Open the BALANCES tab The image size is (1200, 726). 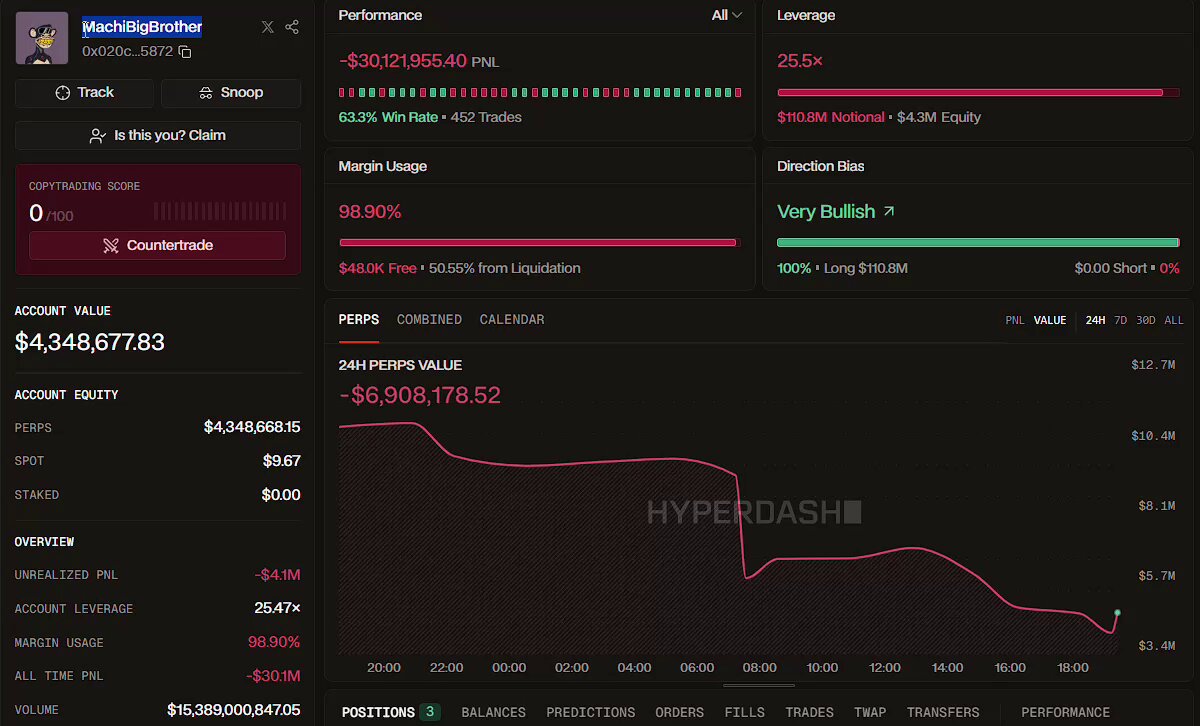tap(493, 712)
